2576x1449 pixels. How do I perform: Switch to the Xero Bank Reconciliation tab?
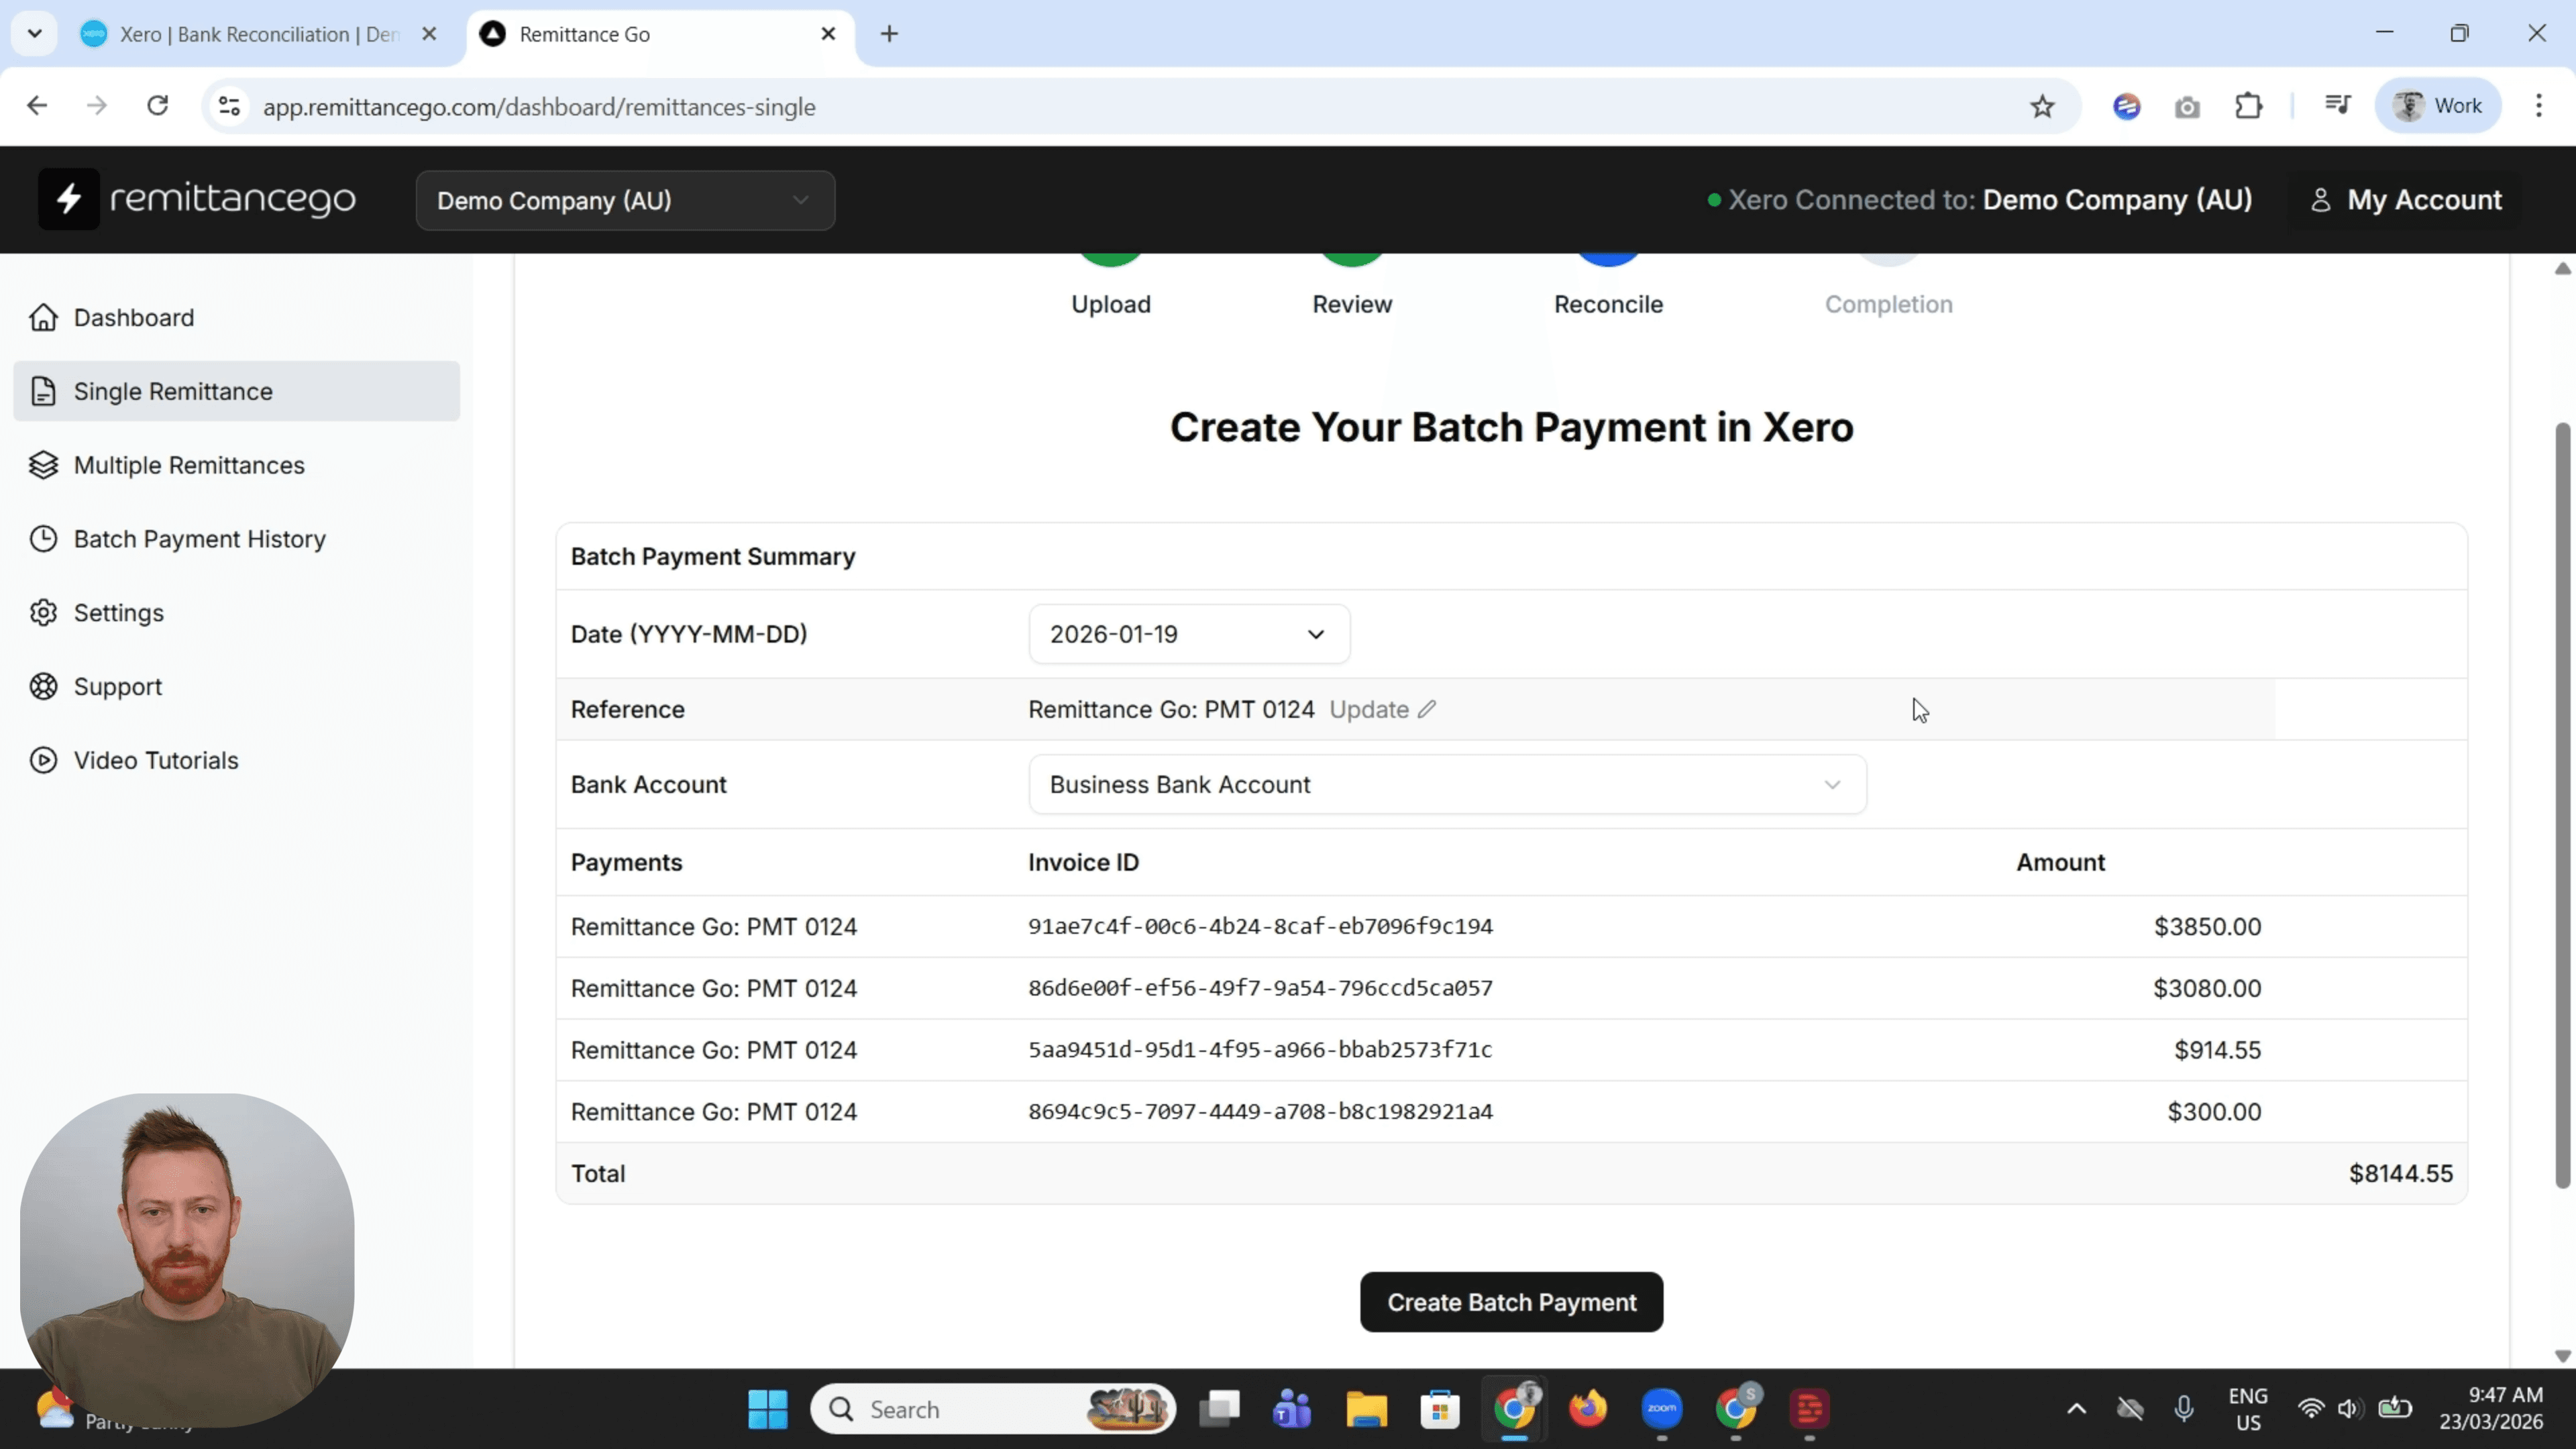point(259,35)
